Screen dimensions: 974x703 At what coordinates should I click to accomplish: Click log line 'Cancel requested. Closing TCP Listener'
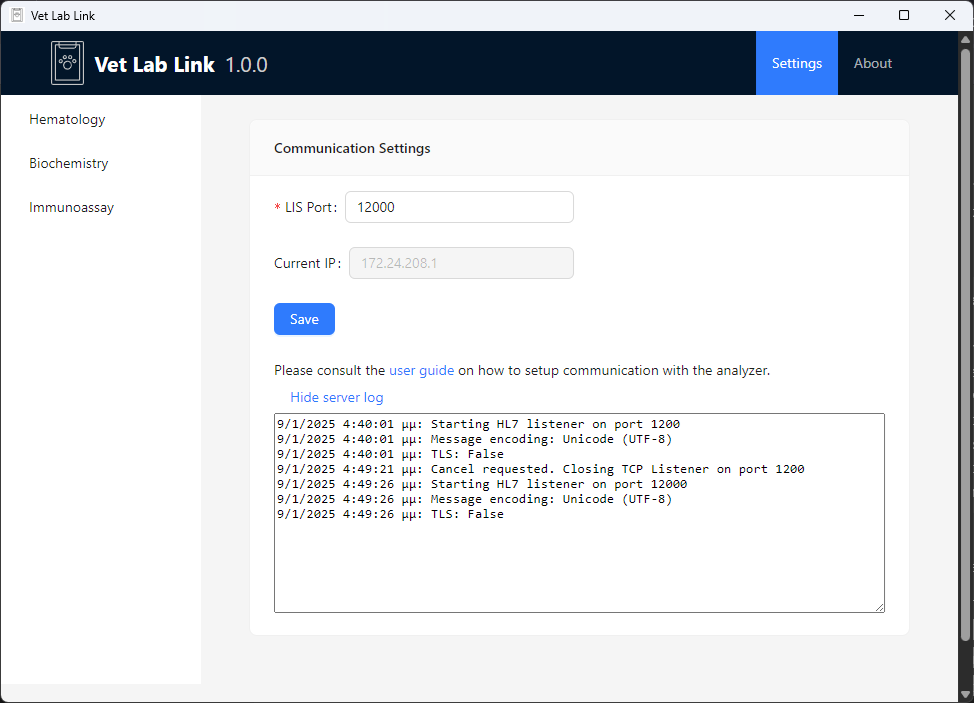[x=540, y=469]
